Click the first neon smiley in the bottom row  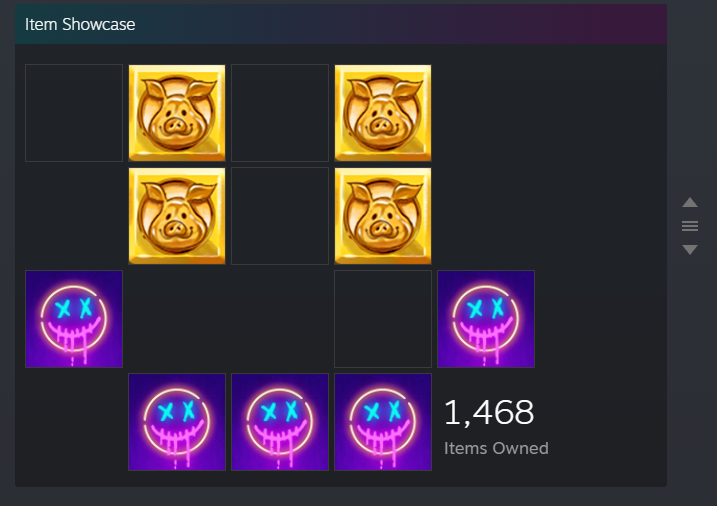[177, 421]
